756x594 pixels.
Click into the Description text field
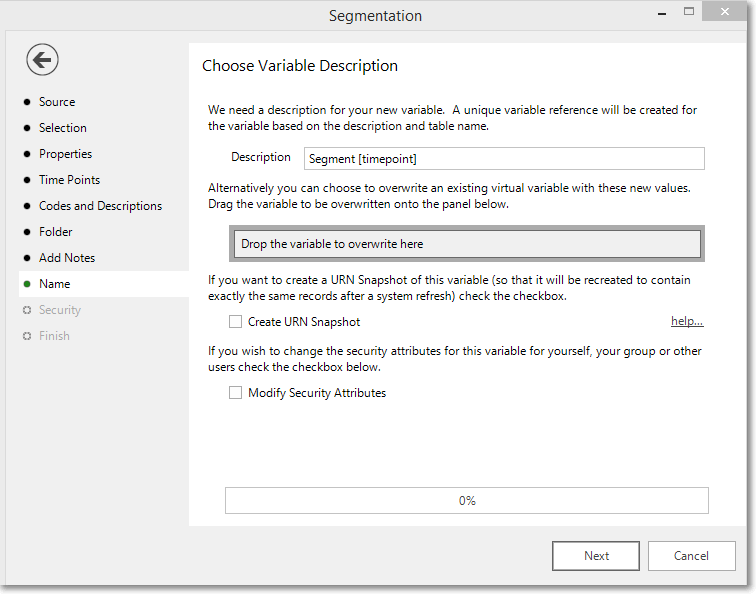click(x=504, y=159)
